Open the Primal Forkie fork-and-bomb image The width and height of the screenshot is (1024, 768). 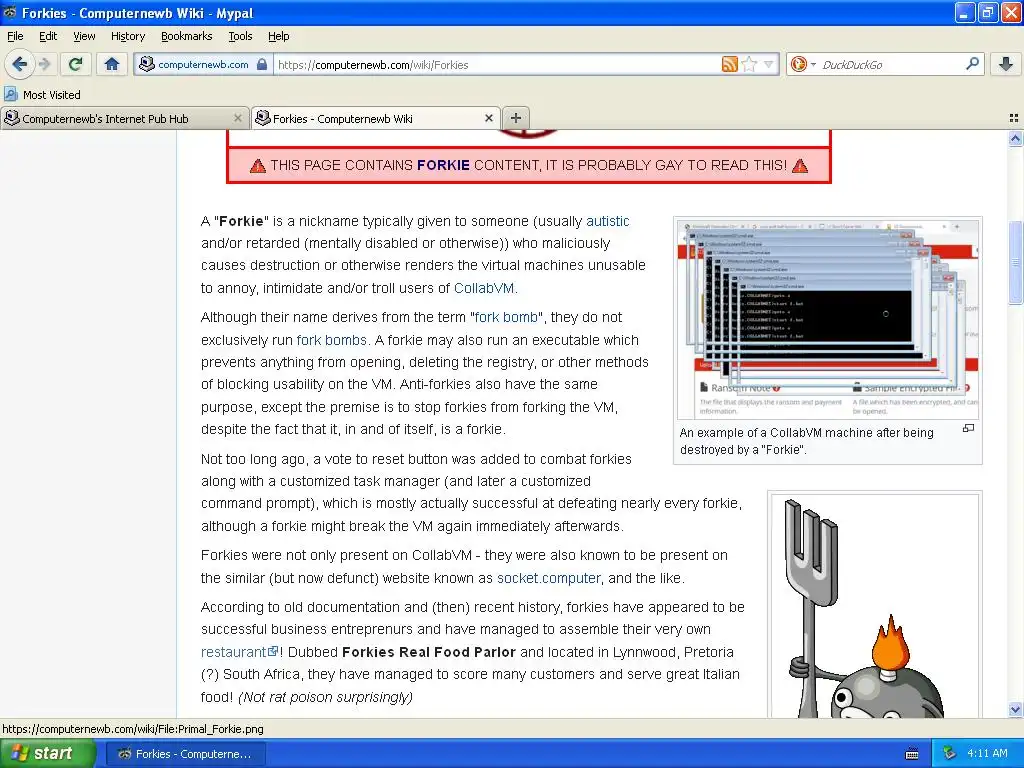874,606
